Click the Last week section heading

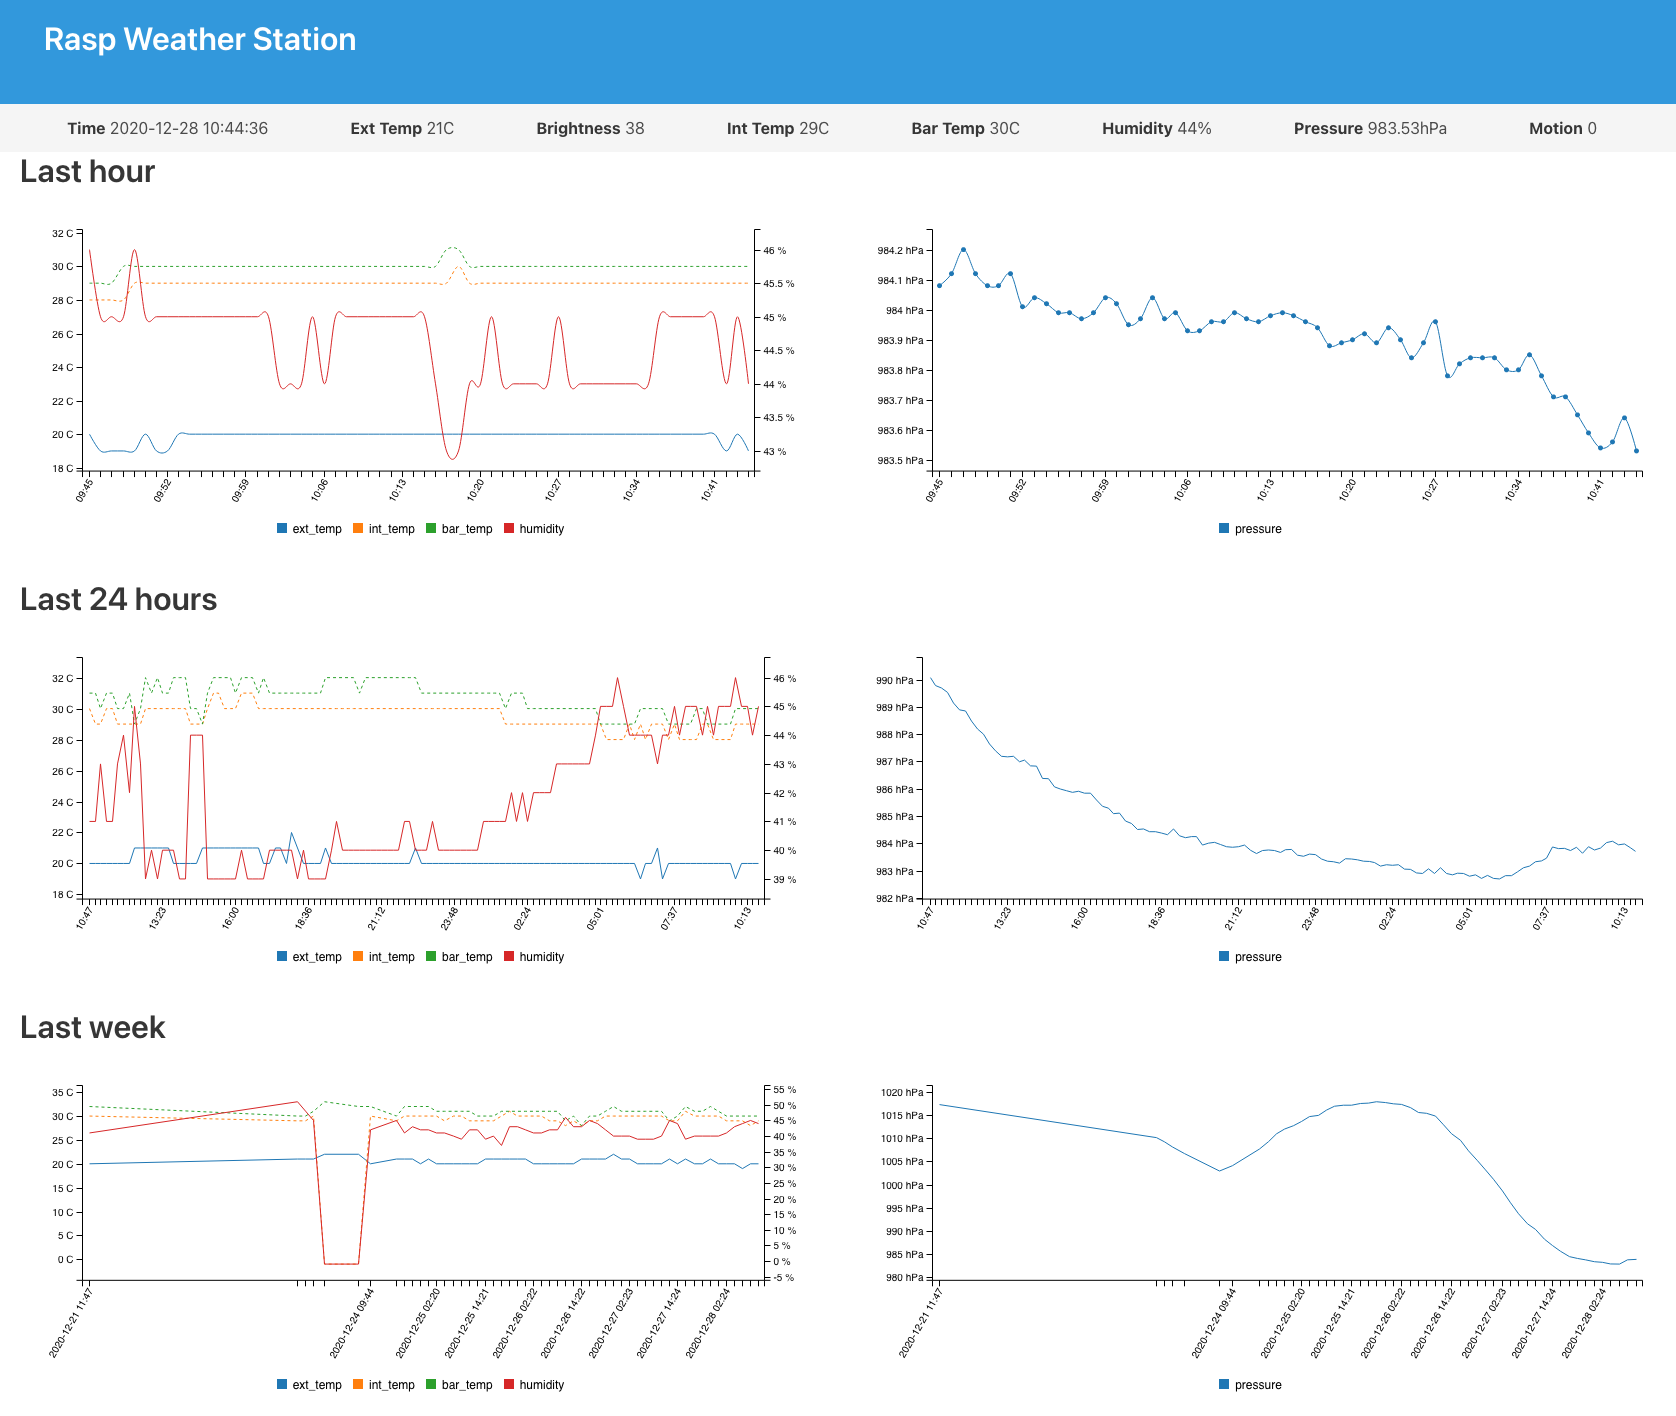[x=93, y=1028]
